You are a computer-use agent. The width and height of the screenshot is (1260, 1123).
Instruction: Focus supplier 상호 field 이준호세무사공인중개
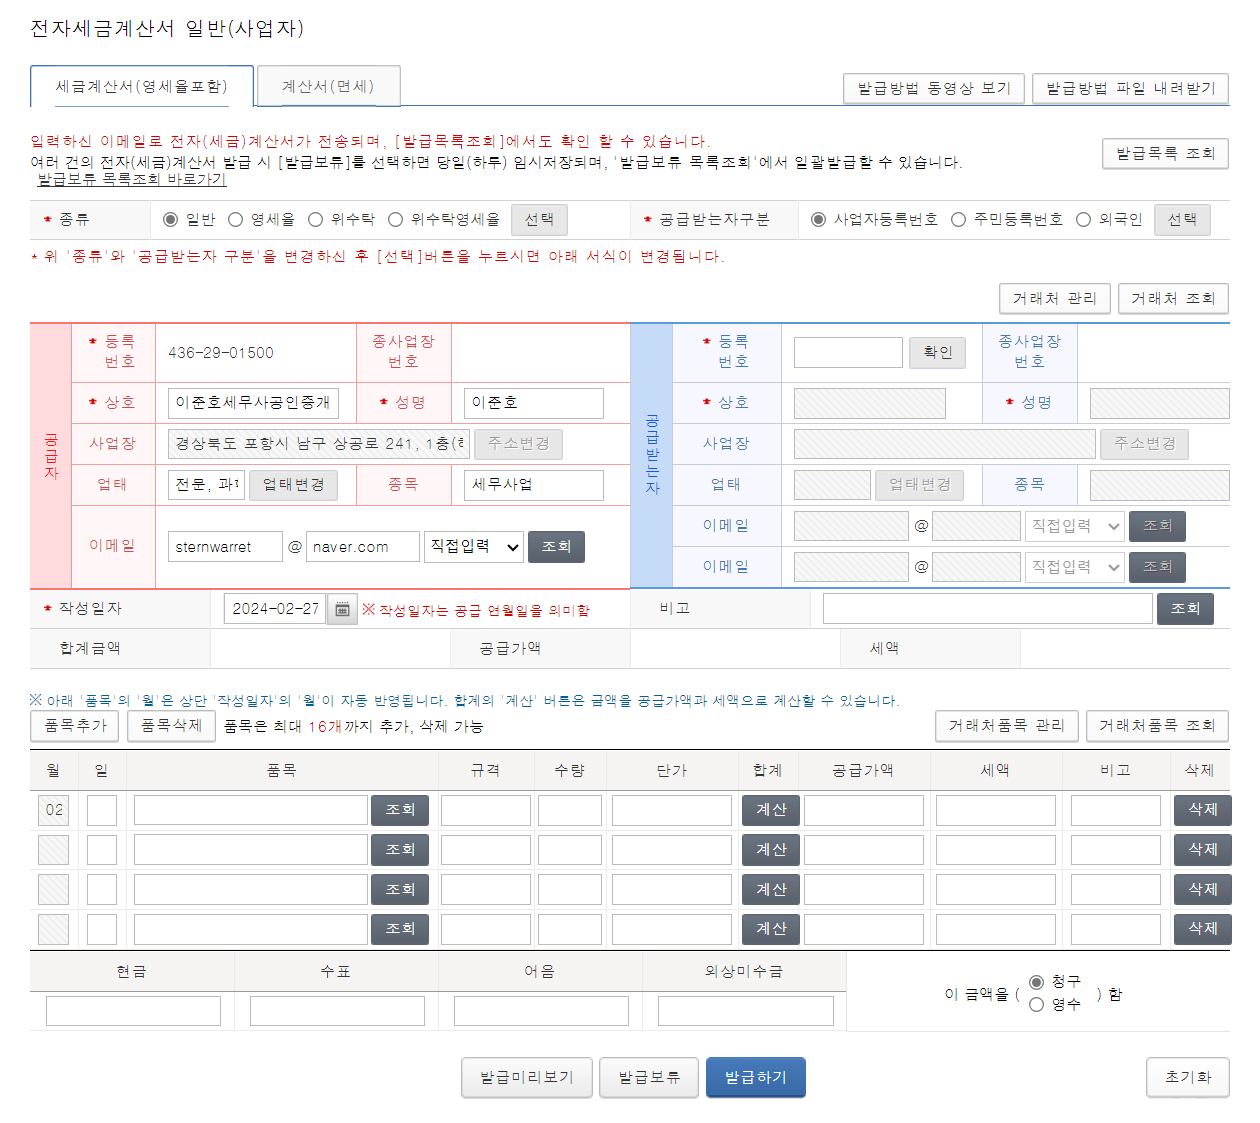pyautogui.click(x=253, y=403)
